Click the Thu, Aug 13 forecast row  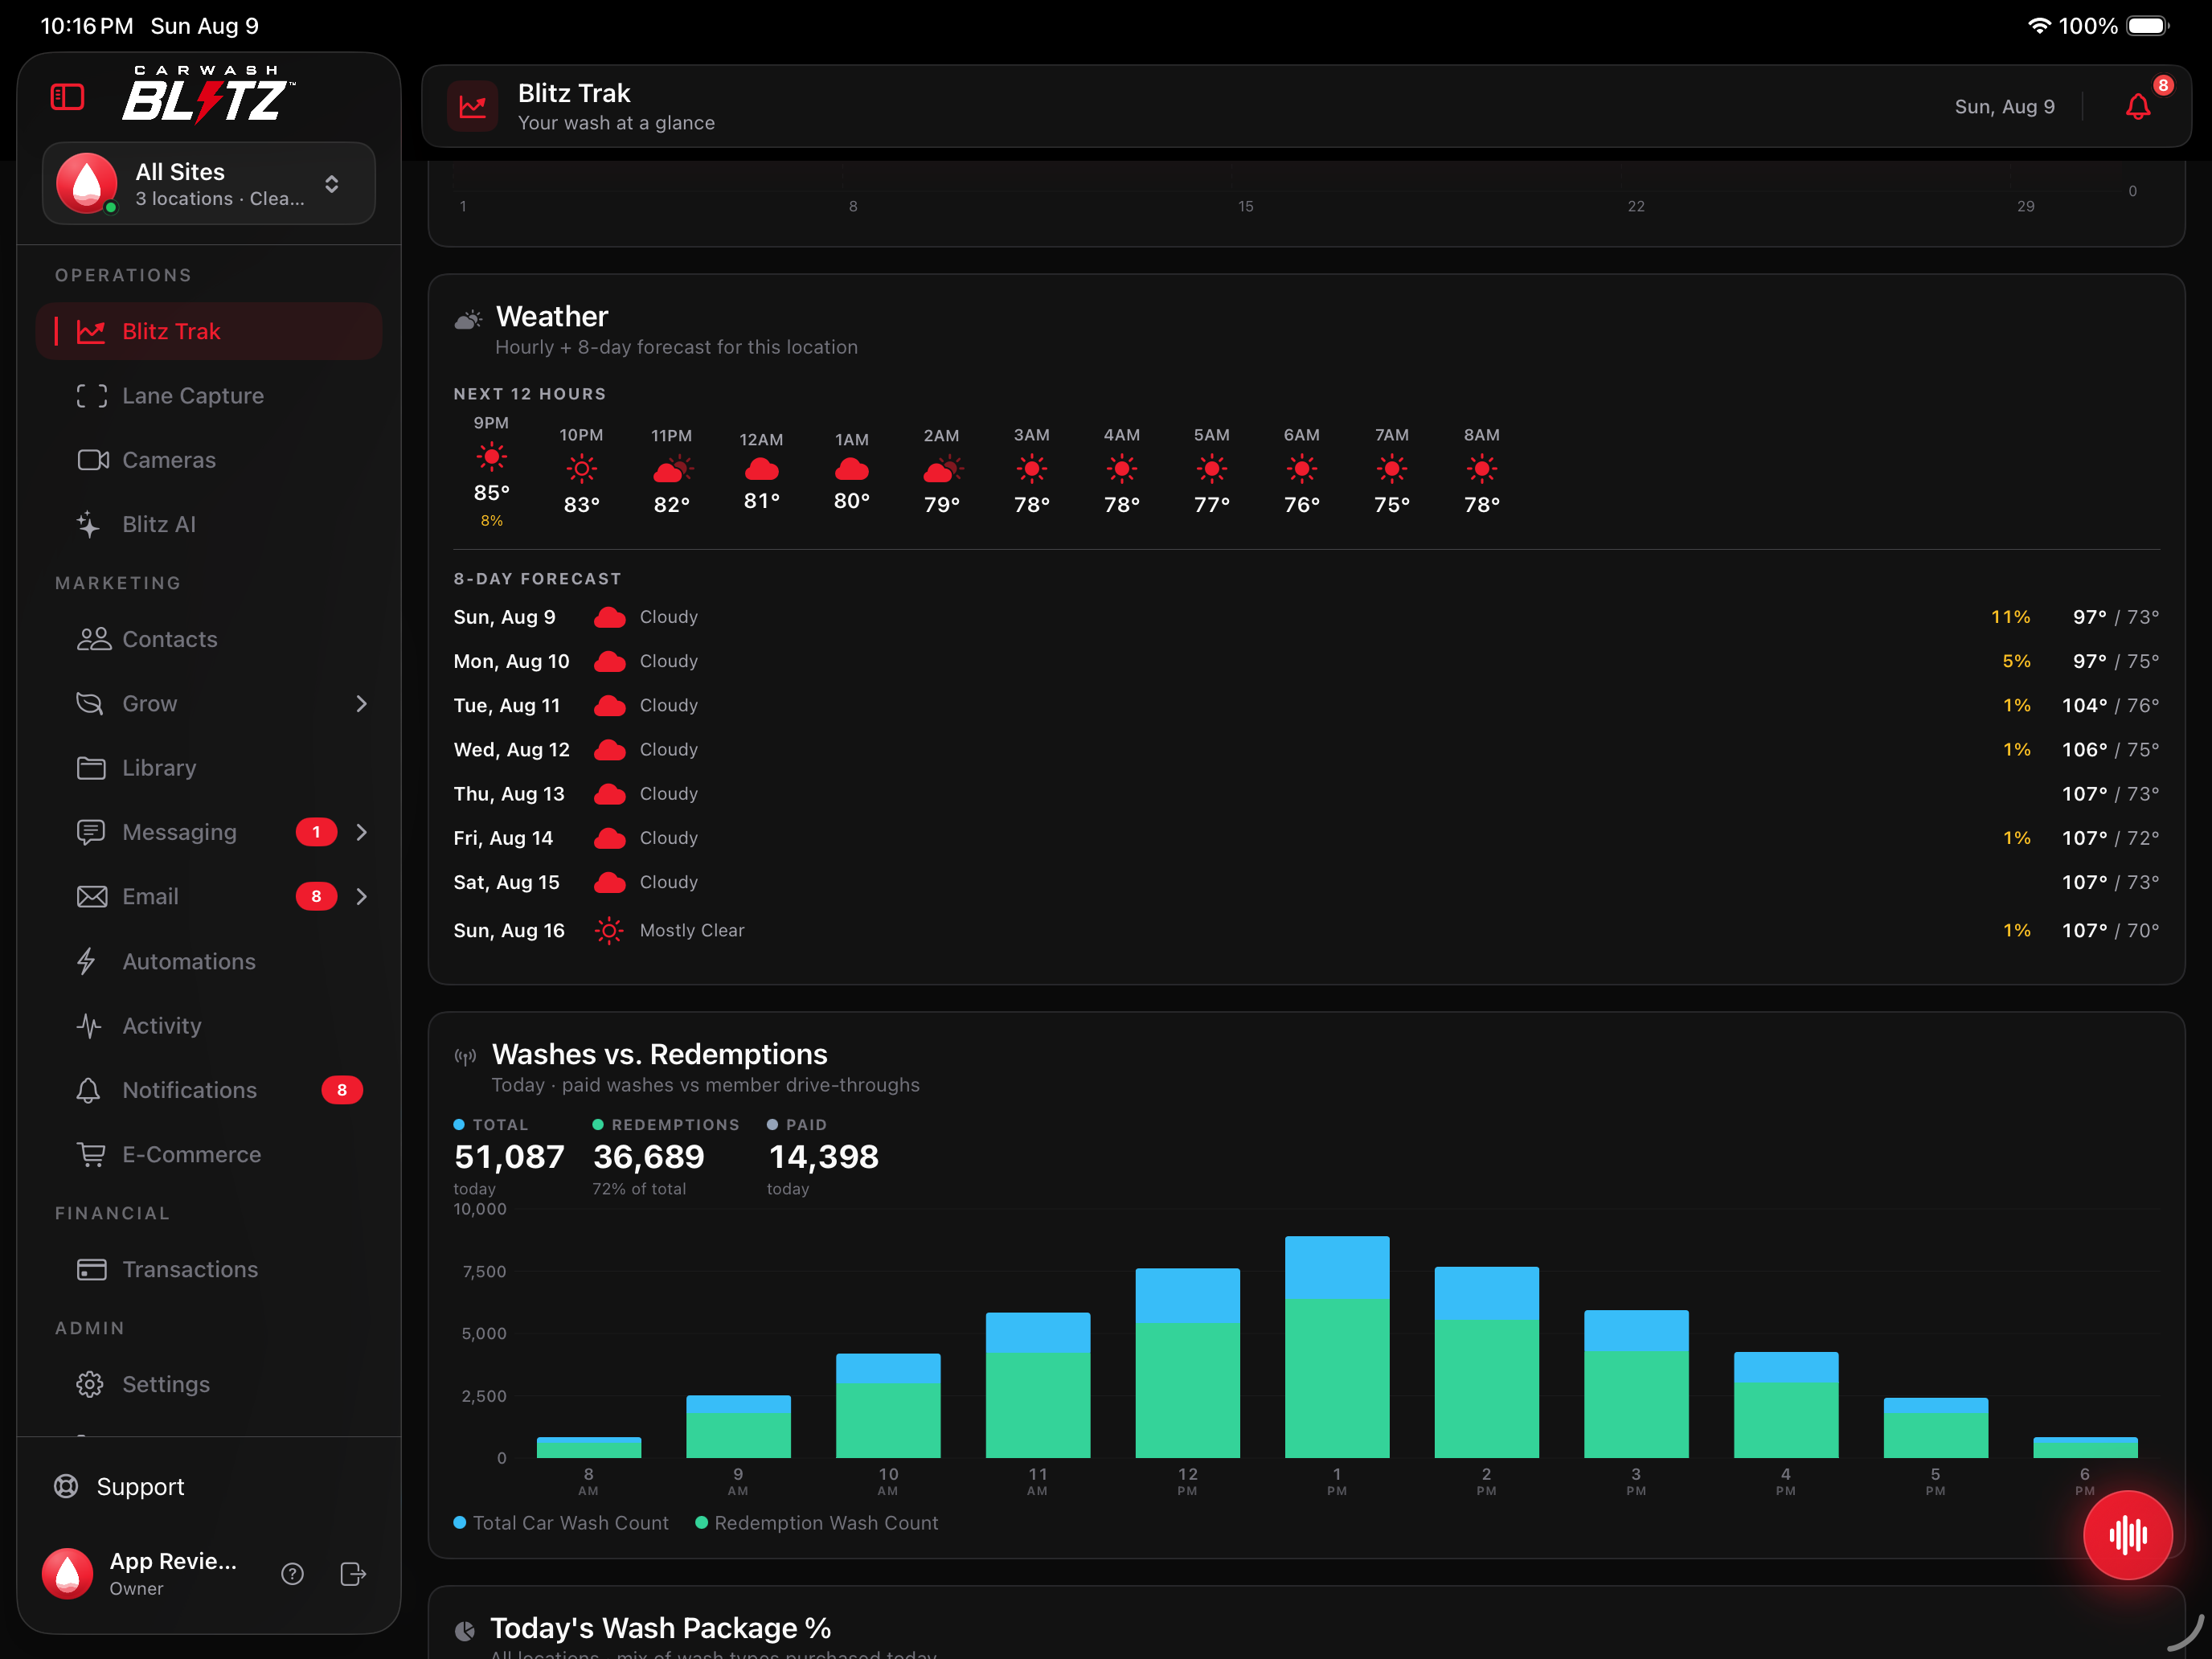(x=1306, y=794)
